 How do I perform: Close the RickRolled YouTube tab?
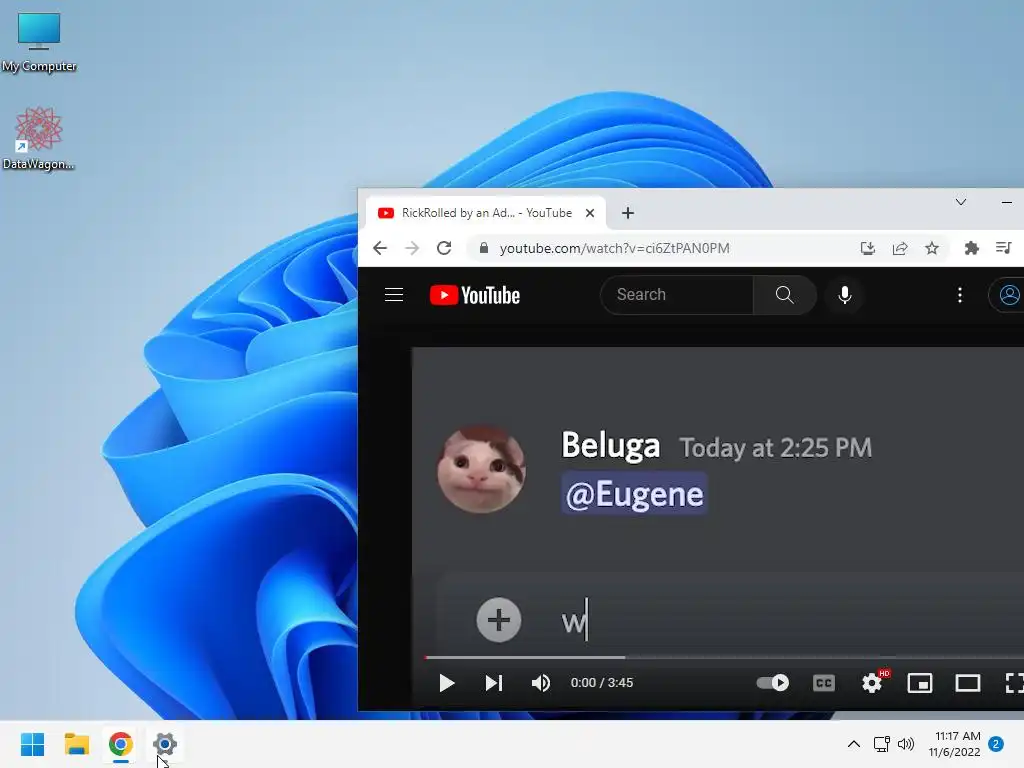590,213
